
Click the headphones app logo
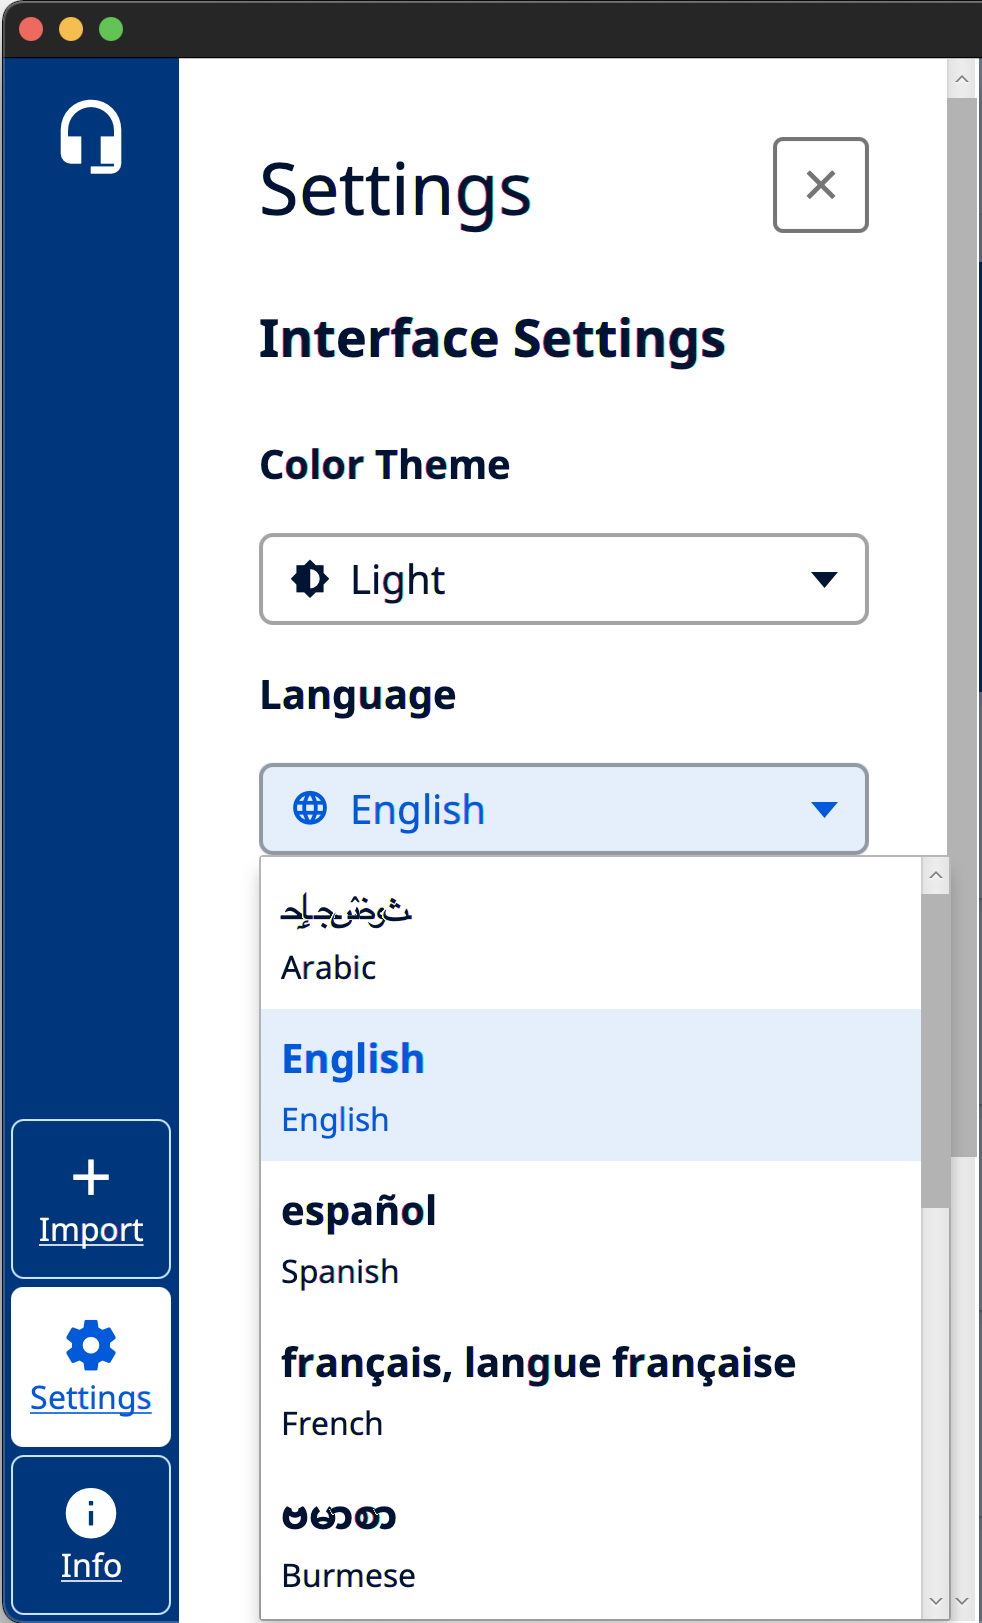pyautogui.click(x=91, y=136)
